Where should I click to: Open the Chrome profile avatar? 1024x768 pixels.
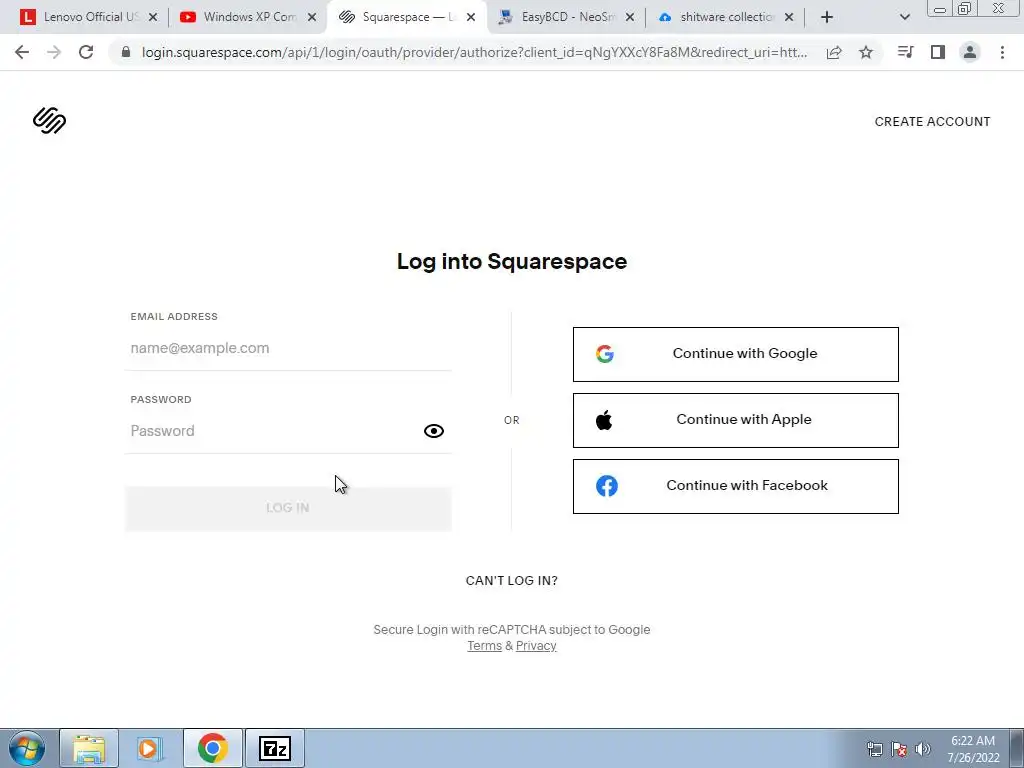pyautogui.click(x=970, y=52)
